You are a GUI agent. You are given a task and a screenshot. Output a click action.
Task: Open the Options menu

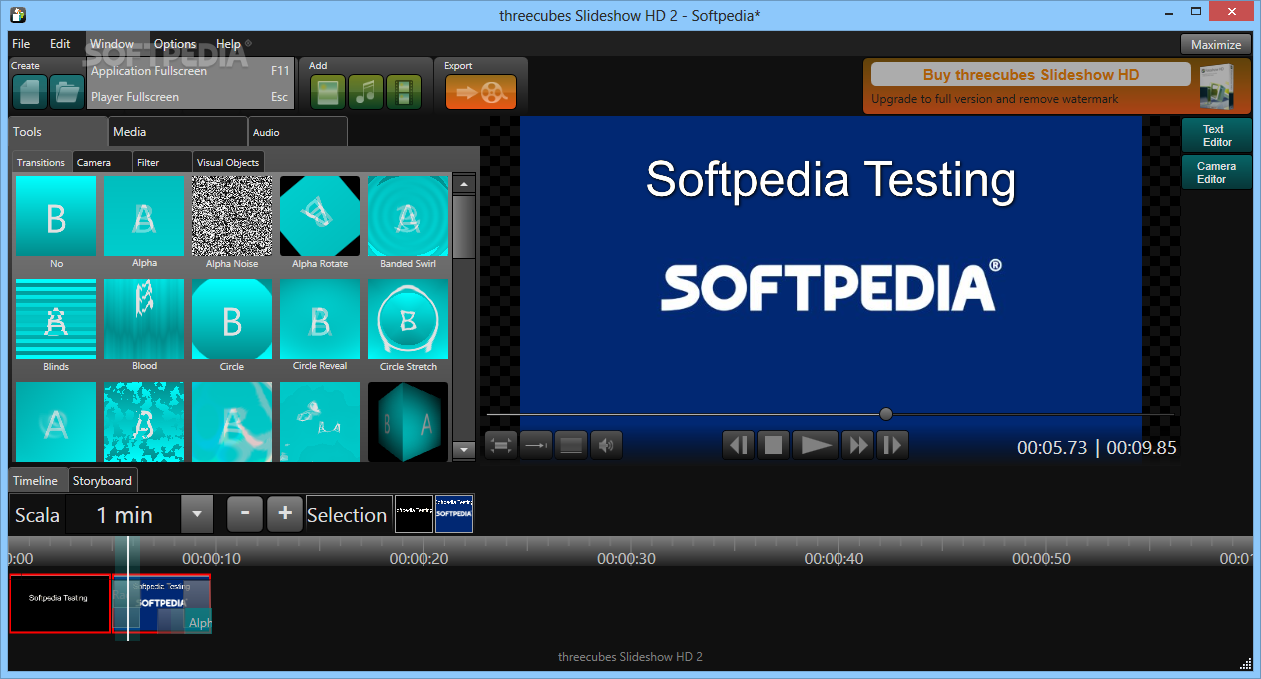[175, 44]
